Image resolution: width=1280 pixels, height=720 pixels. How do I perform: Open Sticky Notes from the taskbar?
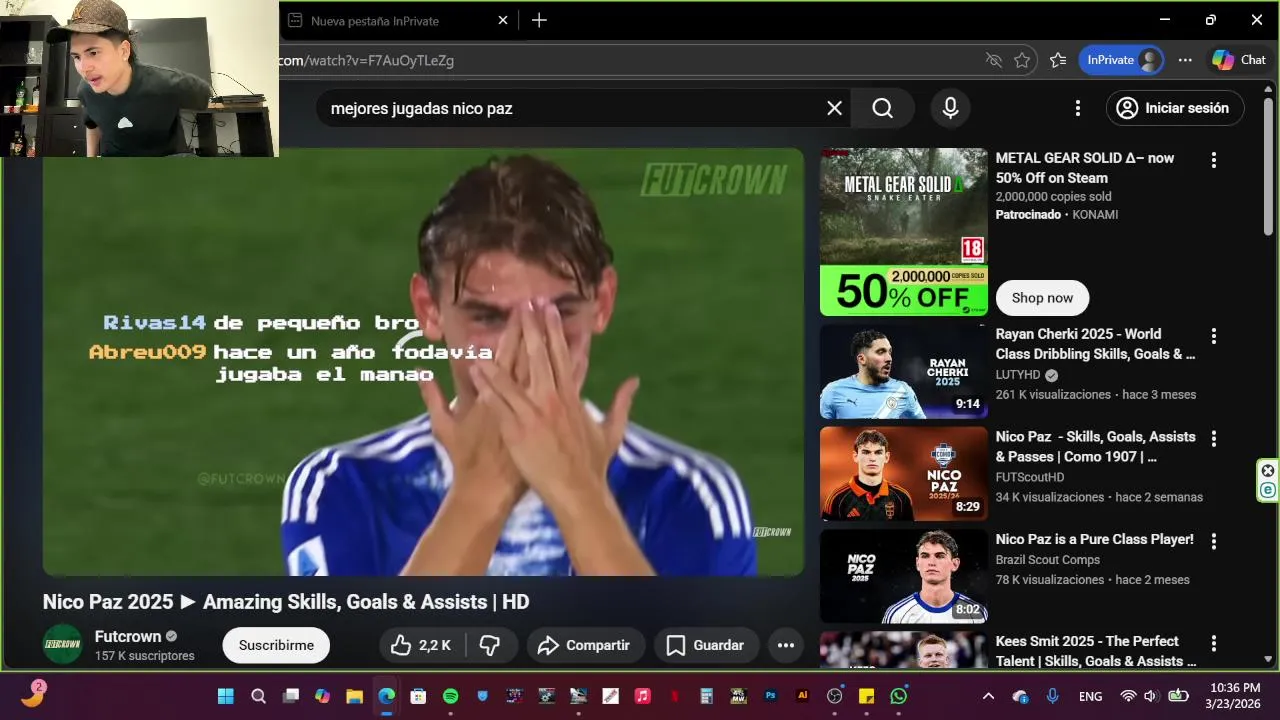(866, 696)
